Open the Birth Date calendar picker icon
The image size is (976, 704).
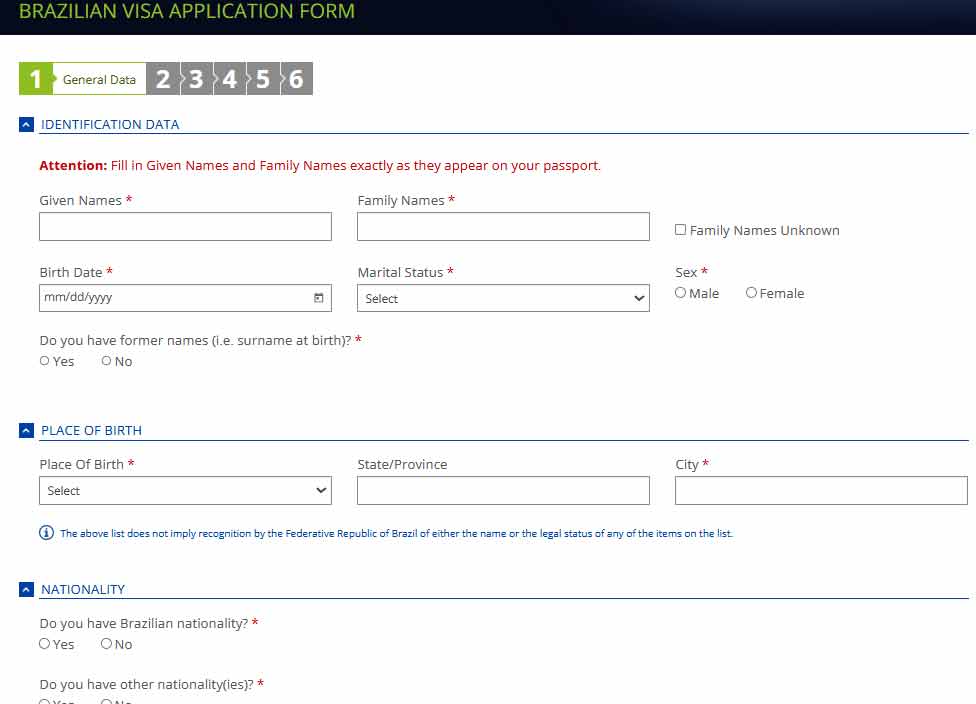pyautogui.click(x=319, y=298)
